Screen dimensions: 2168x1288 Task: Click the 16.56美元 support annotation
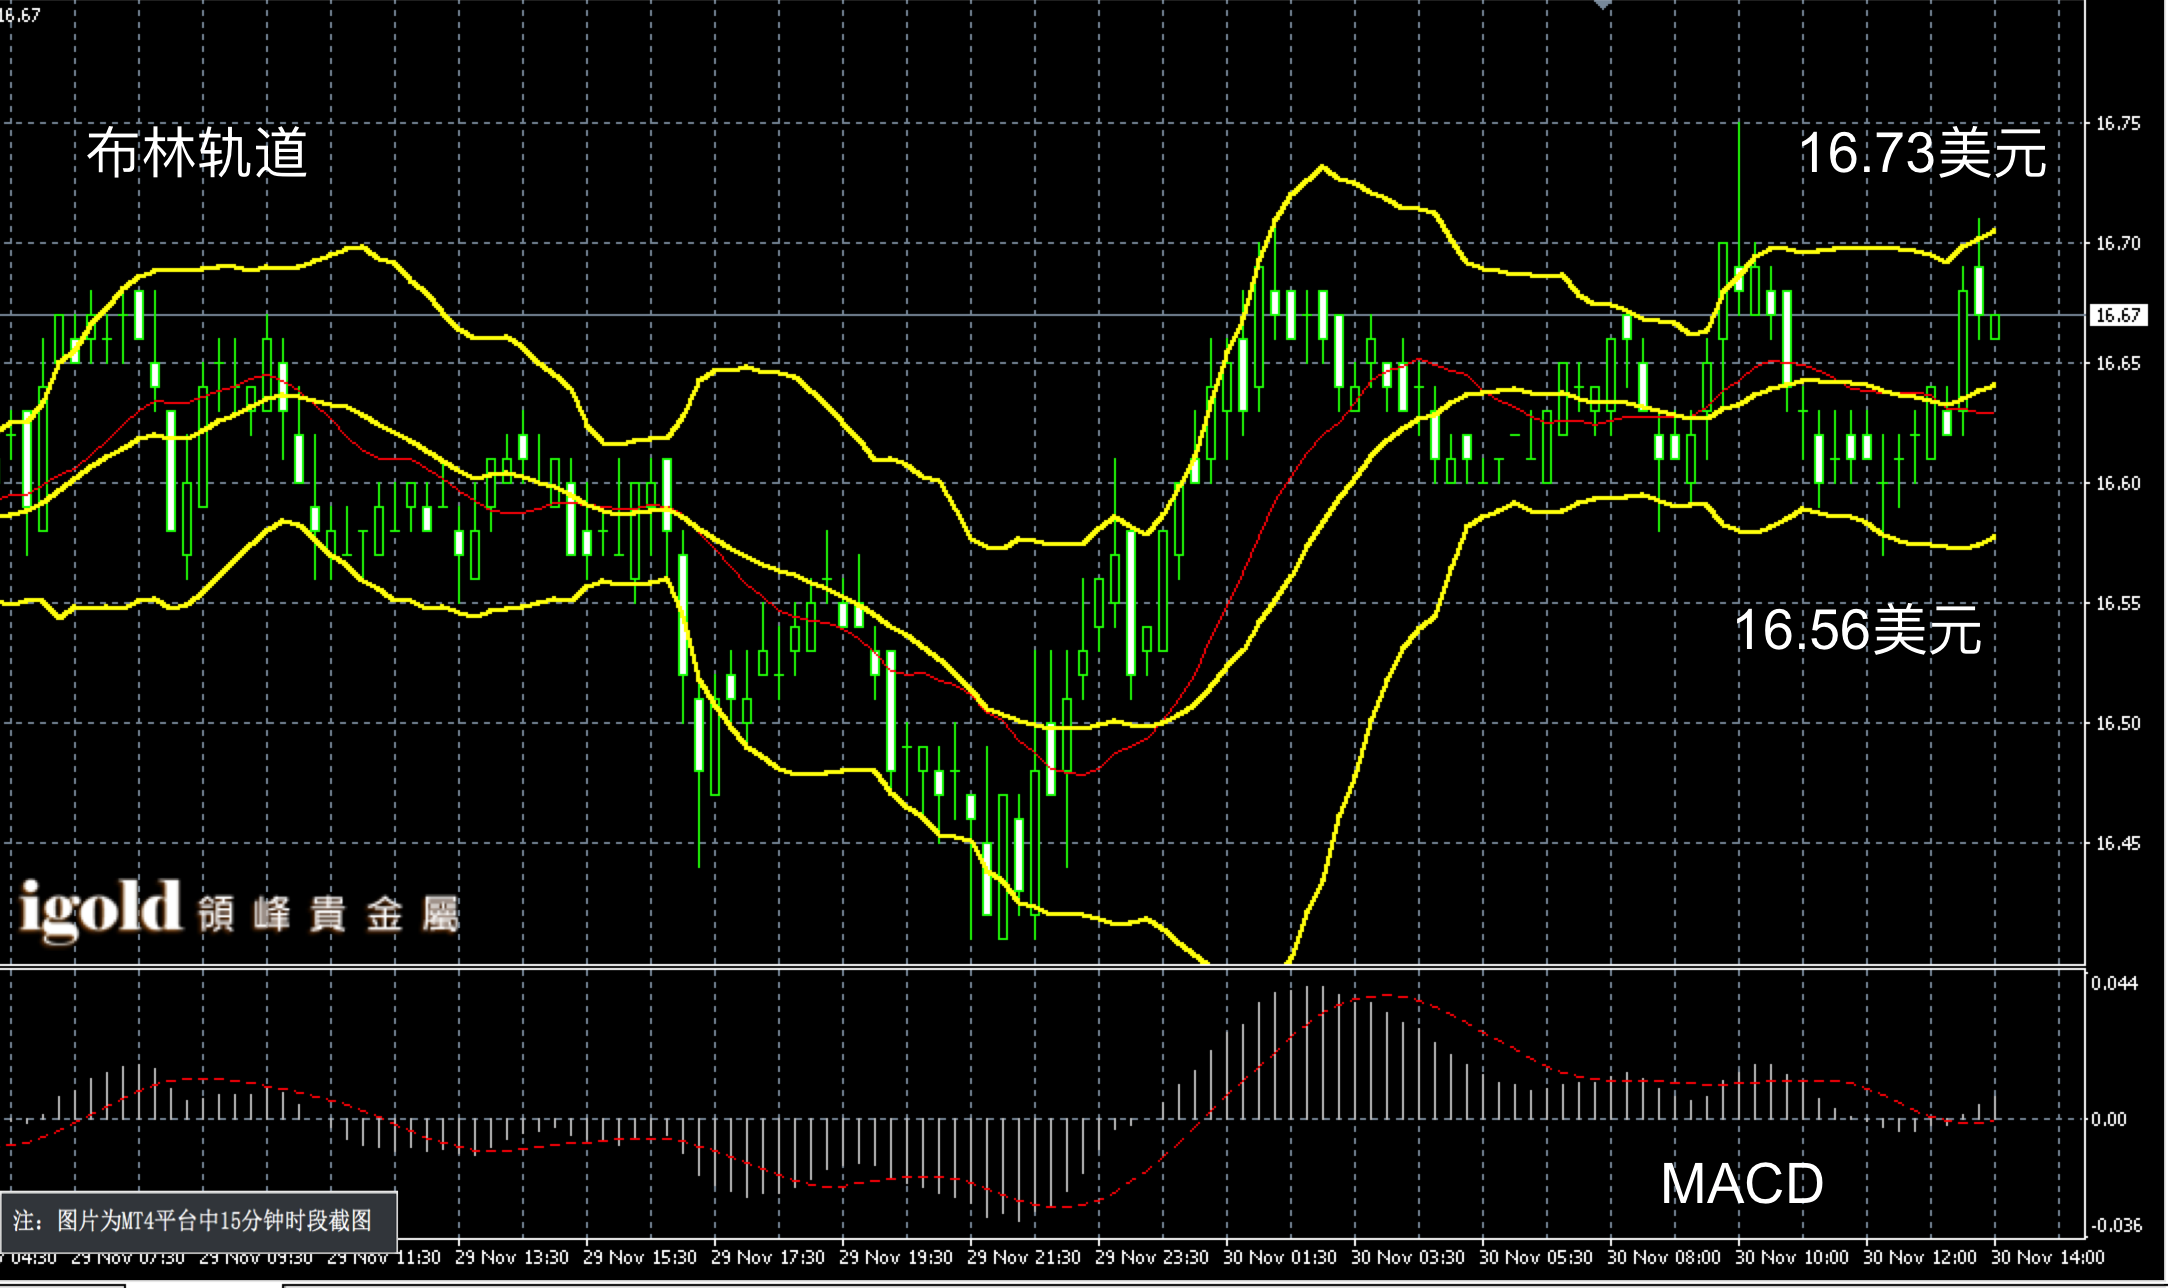click(1857, 630)
